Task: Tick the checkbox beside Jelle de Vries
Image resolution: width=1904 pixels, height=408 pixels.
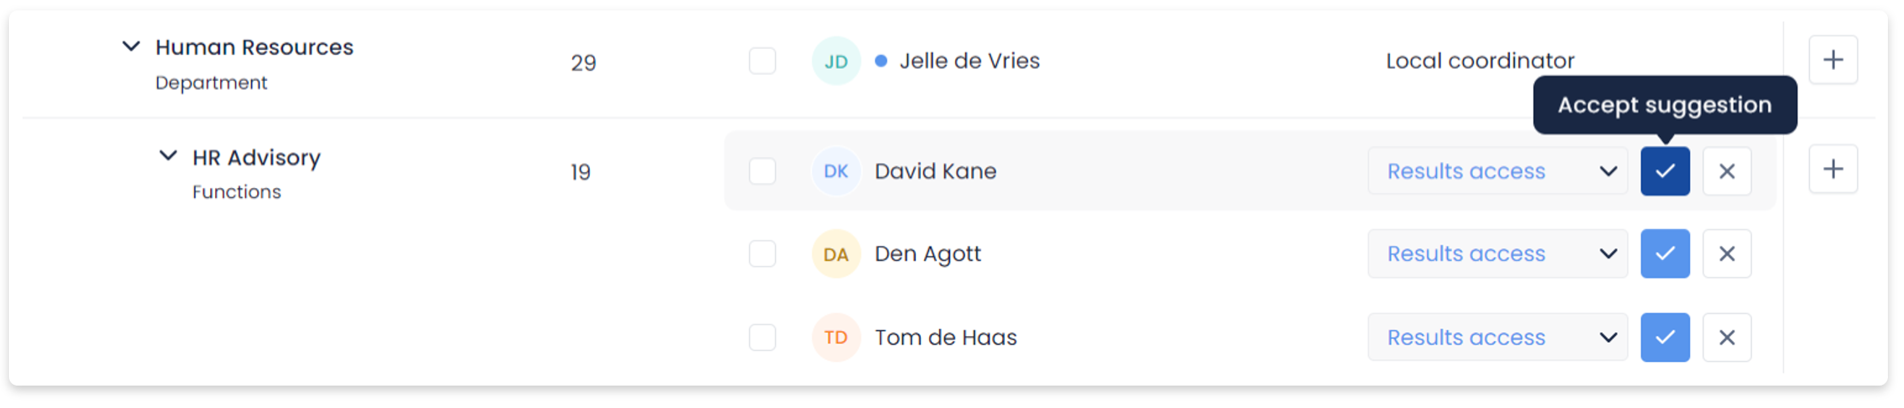Action: pyautogui.click(x=762, y=61)
